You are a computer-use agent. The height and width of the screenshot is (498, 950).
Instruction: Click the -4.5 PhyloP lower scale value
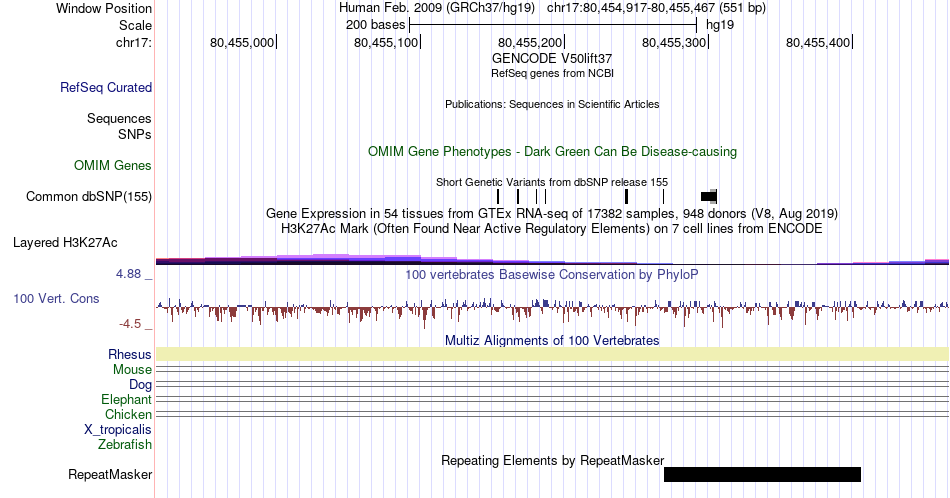pos(130,324)
